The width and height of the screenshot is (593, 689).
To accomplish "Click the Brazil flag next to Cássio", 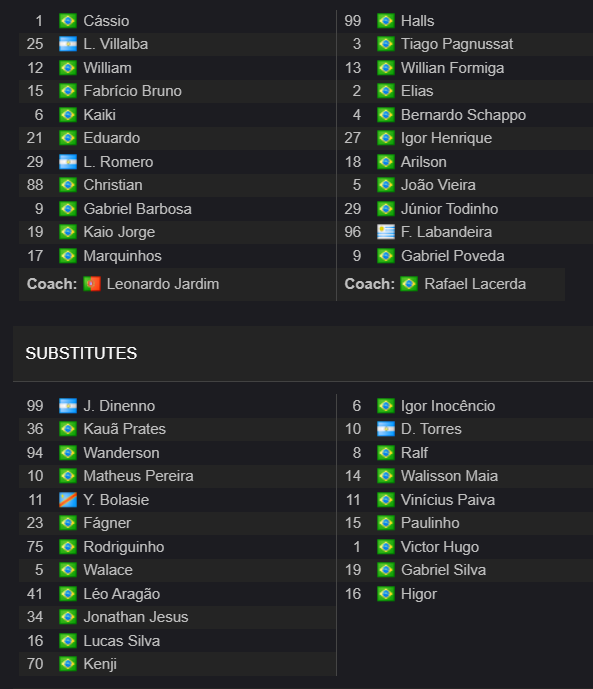I will click(68, 21).
